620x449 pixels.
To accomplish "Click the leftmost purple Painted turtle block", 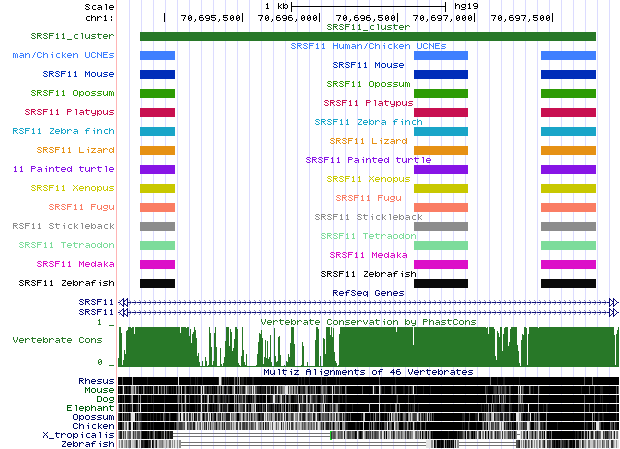I will pos(158,169).
